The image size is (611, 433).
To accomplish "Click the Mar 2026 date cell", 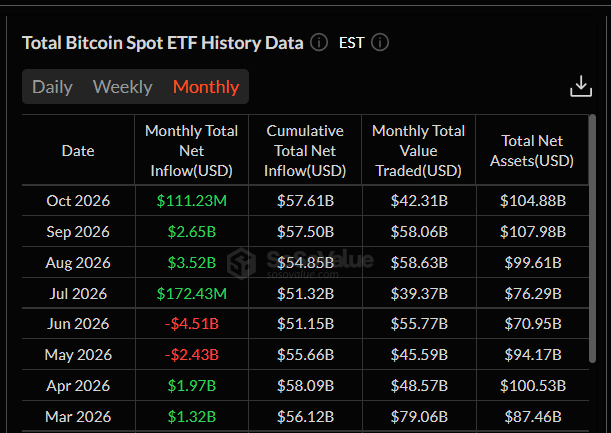I will (78, 416).
